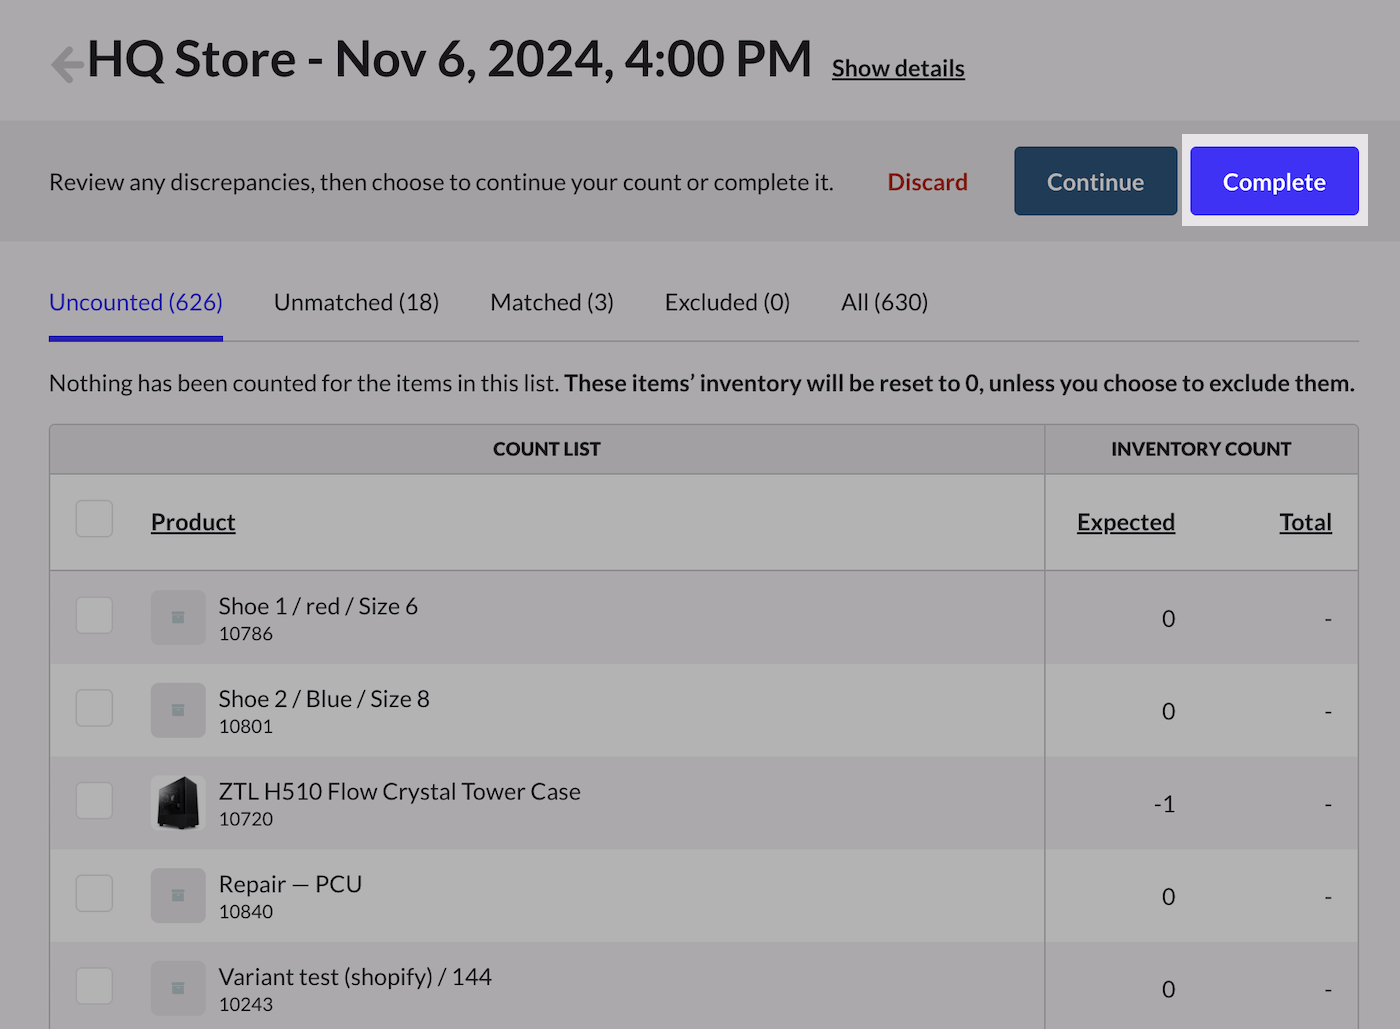Sort by Expected inventory column
This screenshot has height=1029, width=1400.
(x=1126, y=522)
